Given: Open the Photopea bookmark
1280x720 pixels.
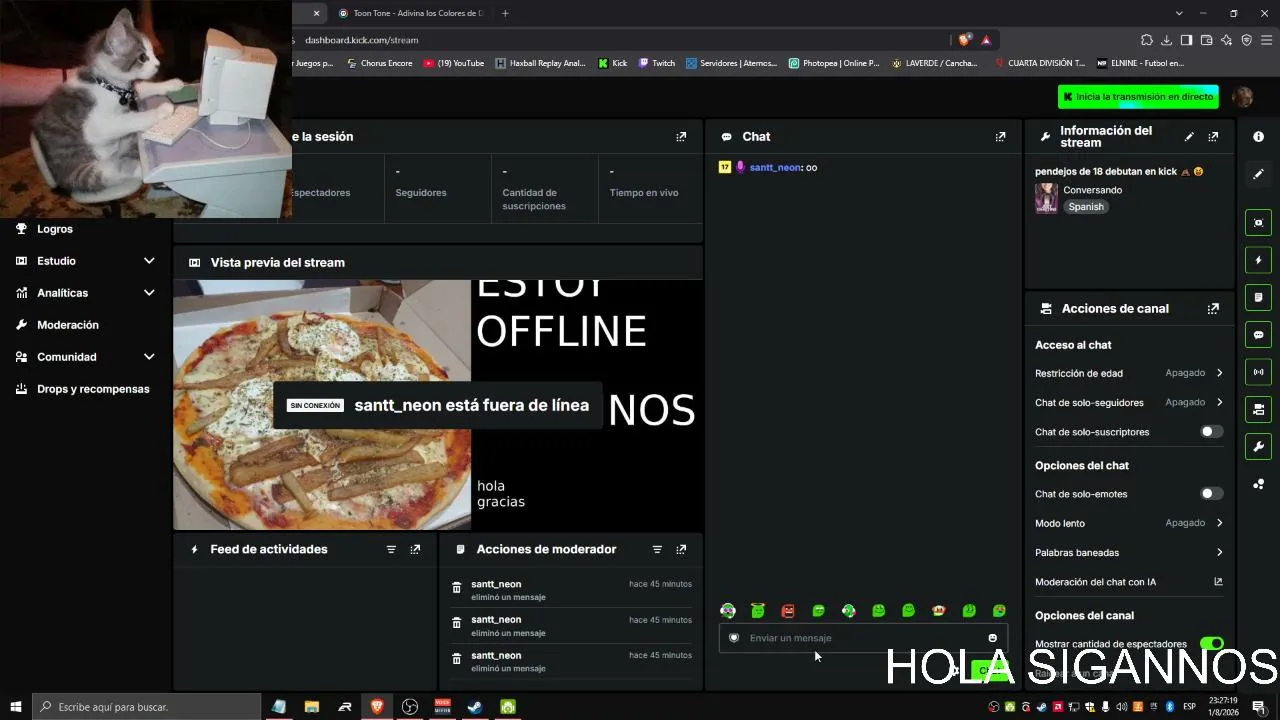Looking at the screenshot, I should tap(834, 63).
